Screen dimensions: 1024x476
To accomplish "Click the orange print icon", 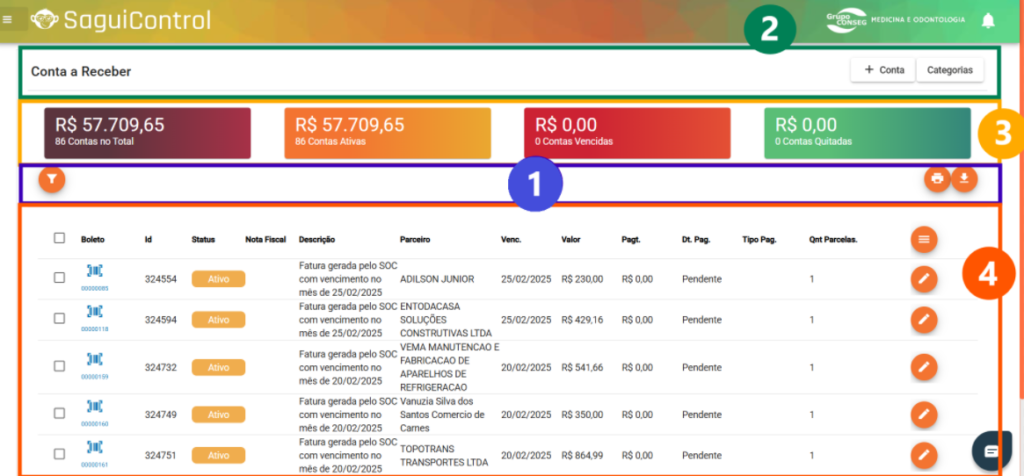I will (936, 180).
